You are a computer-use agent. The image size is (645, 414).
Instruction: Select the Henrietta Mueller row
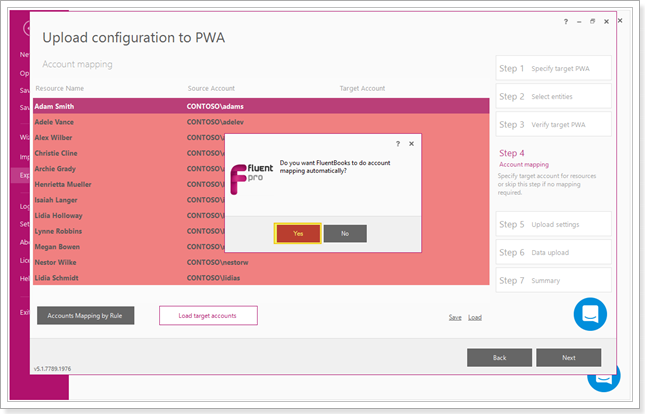point(129,184)
